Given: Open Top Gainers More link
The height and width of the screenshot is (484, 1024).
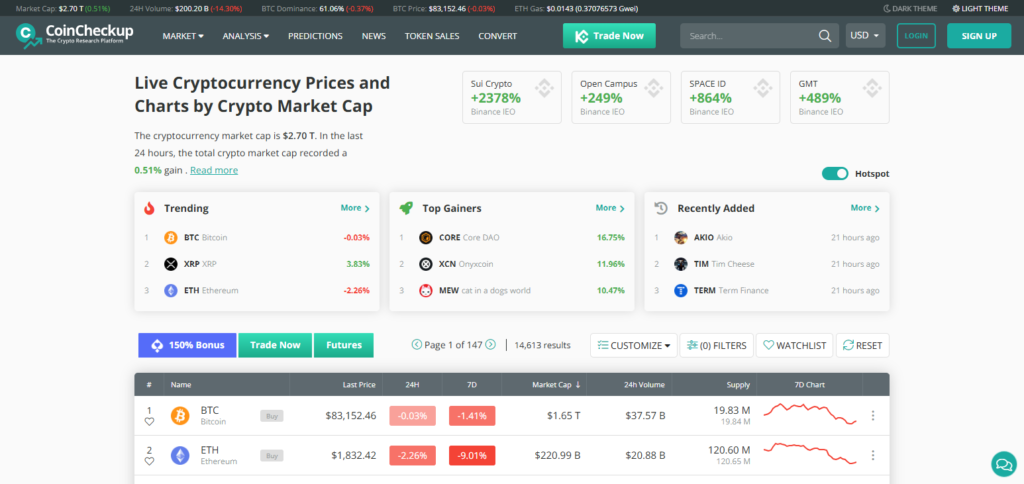Looking at the screenshot, I should [x=610, y=208].
